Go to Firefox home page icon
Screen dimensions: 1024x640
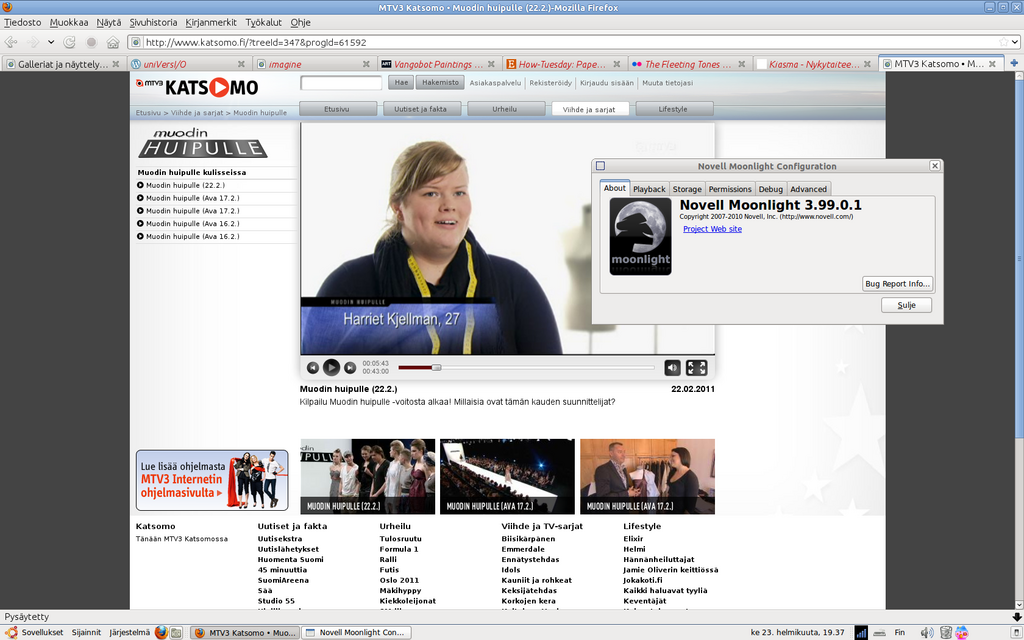(x=113, y=42)
